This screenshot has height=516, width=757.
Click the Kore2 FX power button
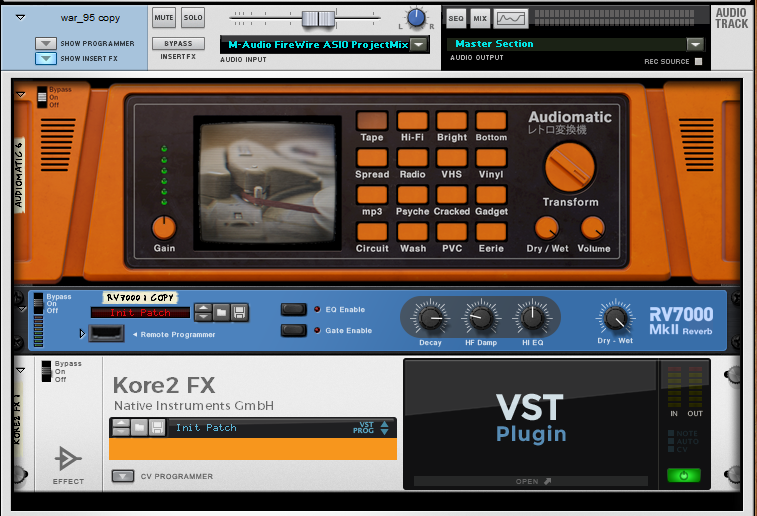point(683,475)
